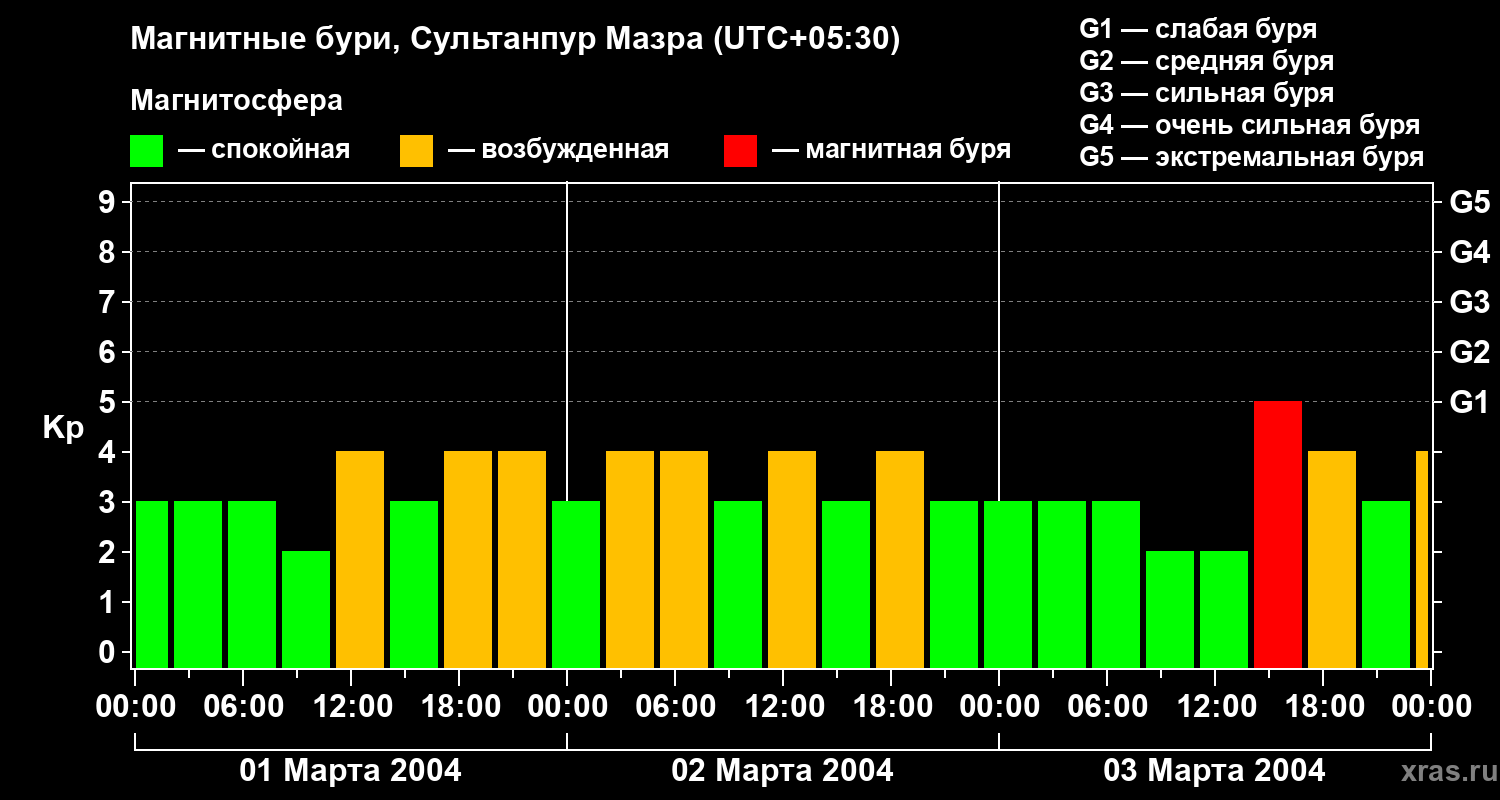Click the '12:00' time label of 03 Марта
The height and width of the screenshot is (800, 1500).
1215,707
